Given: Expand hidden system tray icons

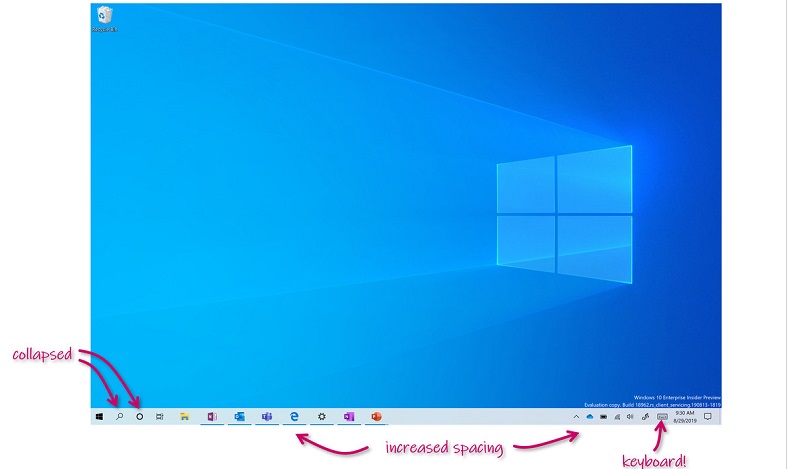Looking at the screenshot, I should pos(576,417).
